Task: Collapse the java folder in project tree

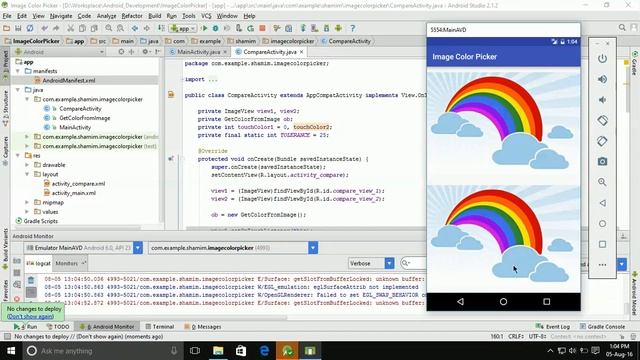Action: 18,90
